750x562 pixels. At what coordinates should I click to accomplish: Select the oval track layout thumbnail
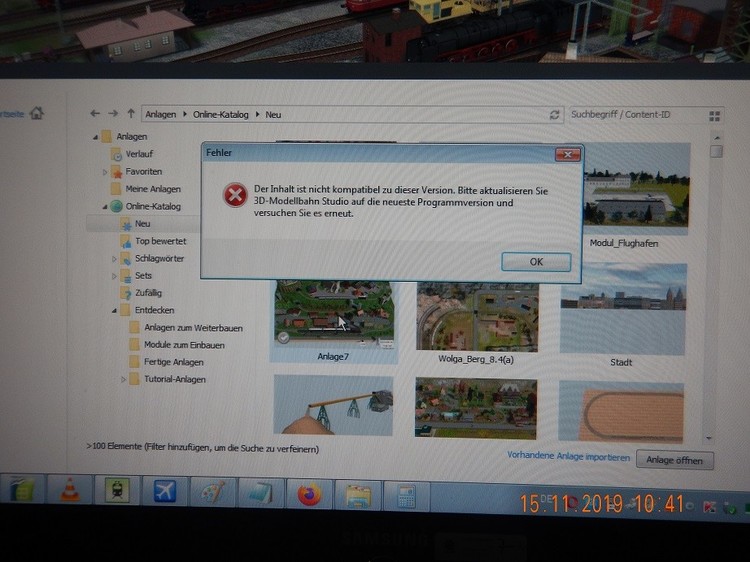click(621, 411)
